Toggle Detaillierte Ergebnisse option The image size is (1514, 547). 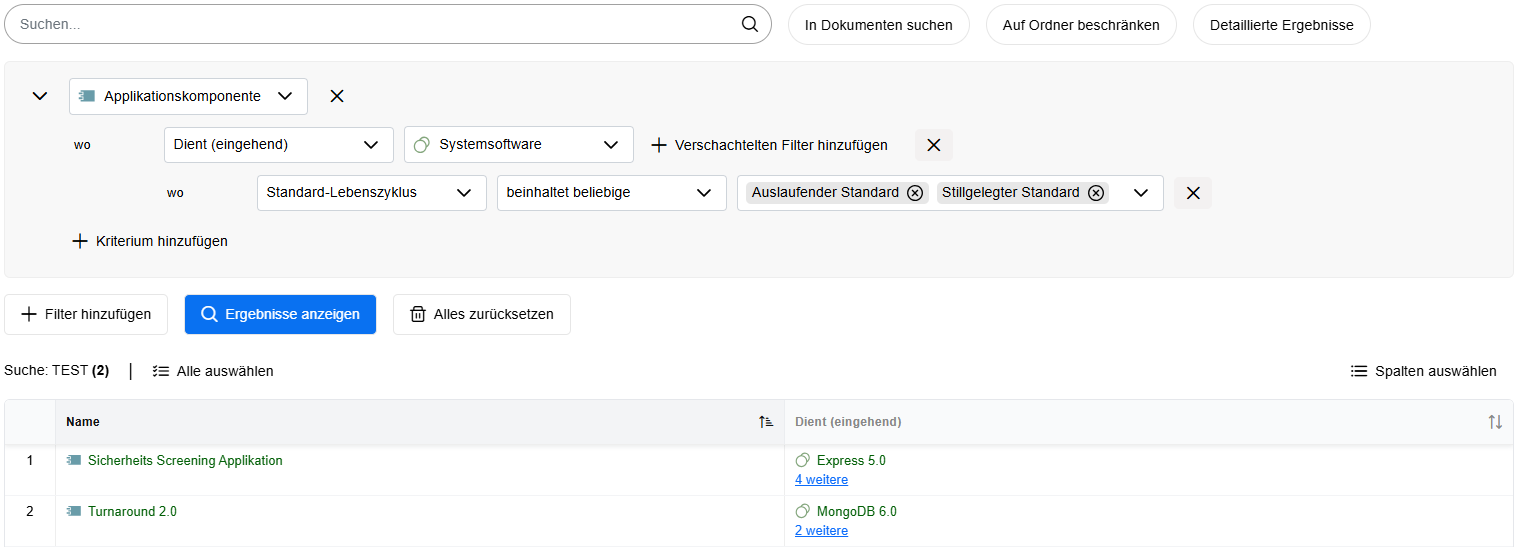tap(1281, 25)
